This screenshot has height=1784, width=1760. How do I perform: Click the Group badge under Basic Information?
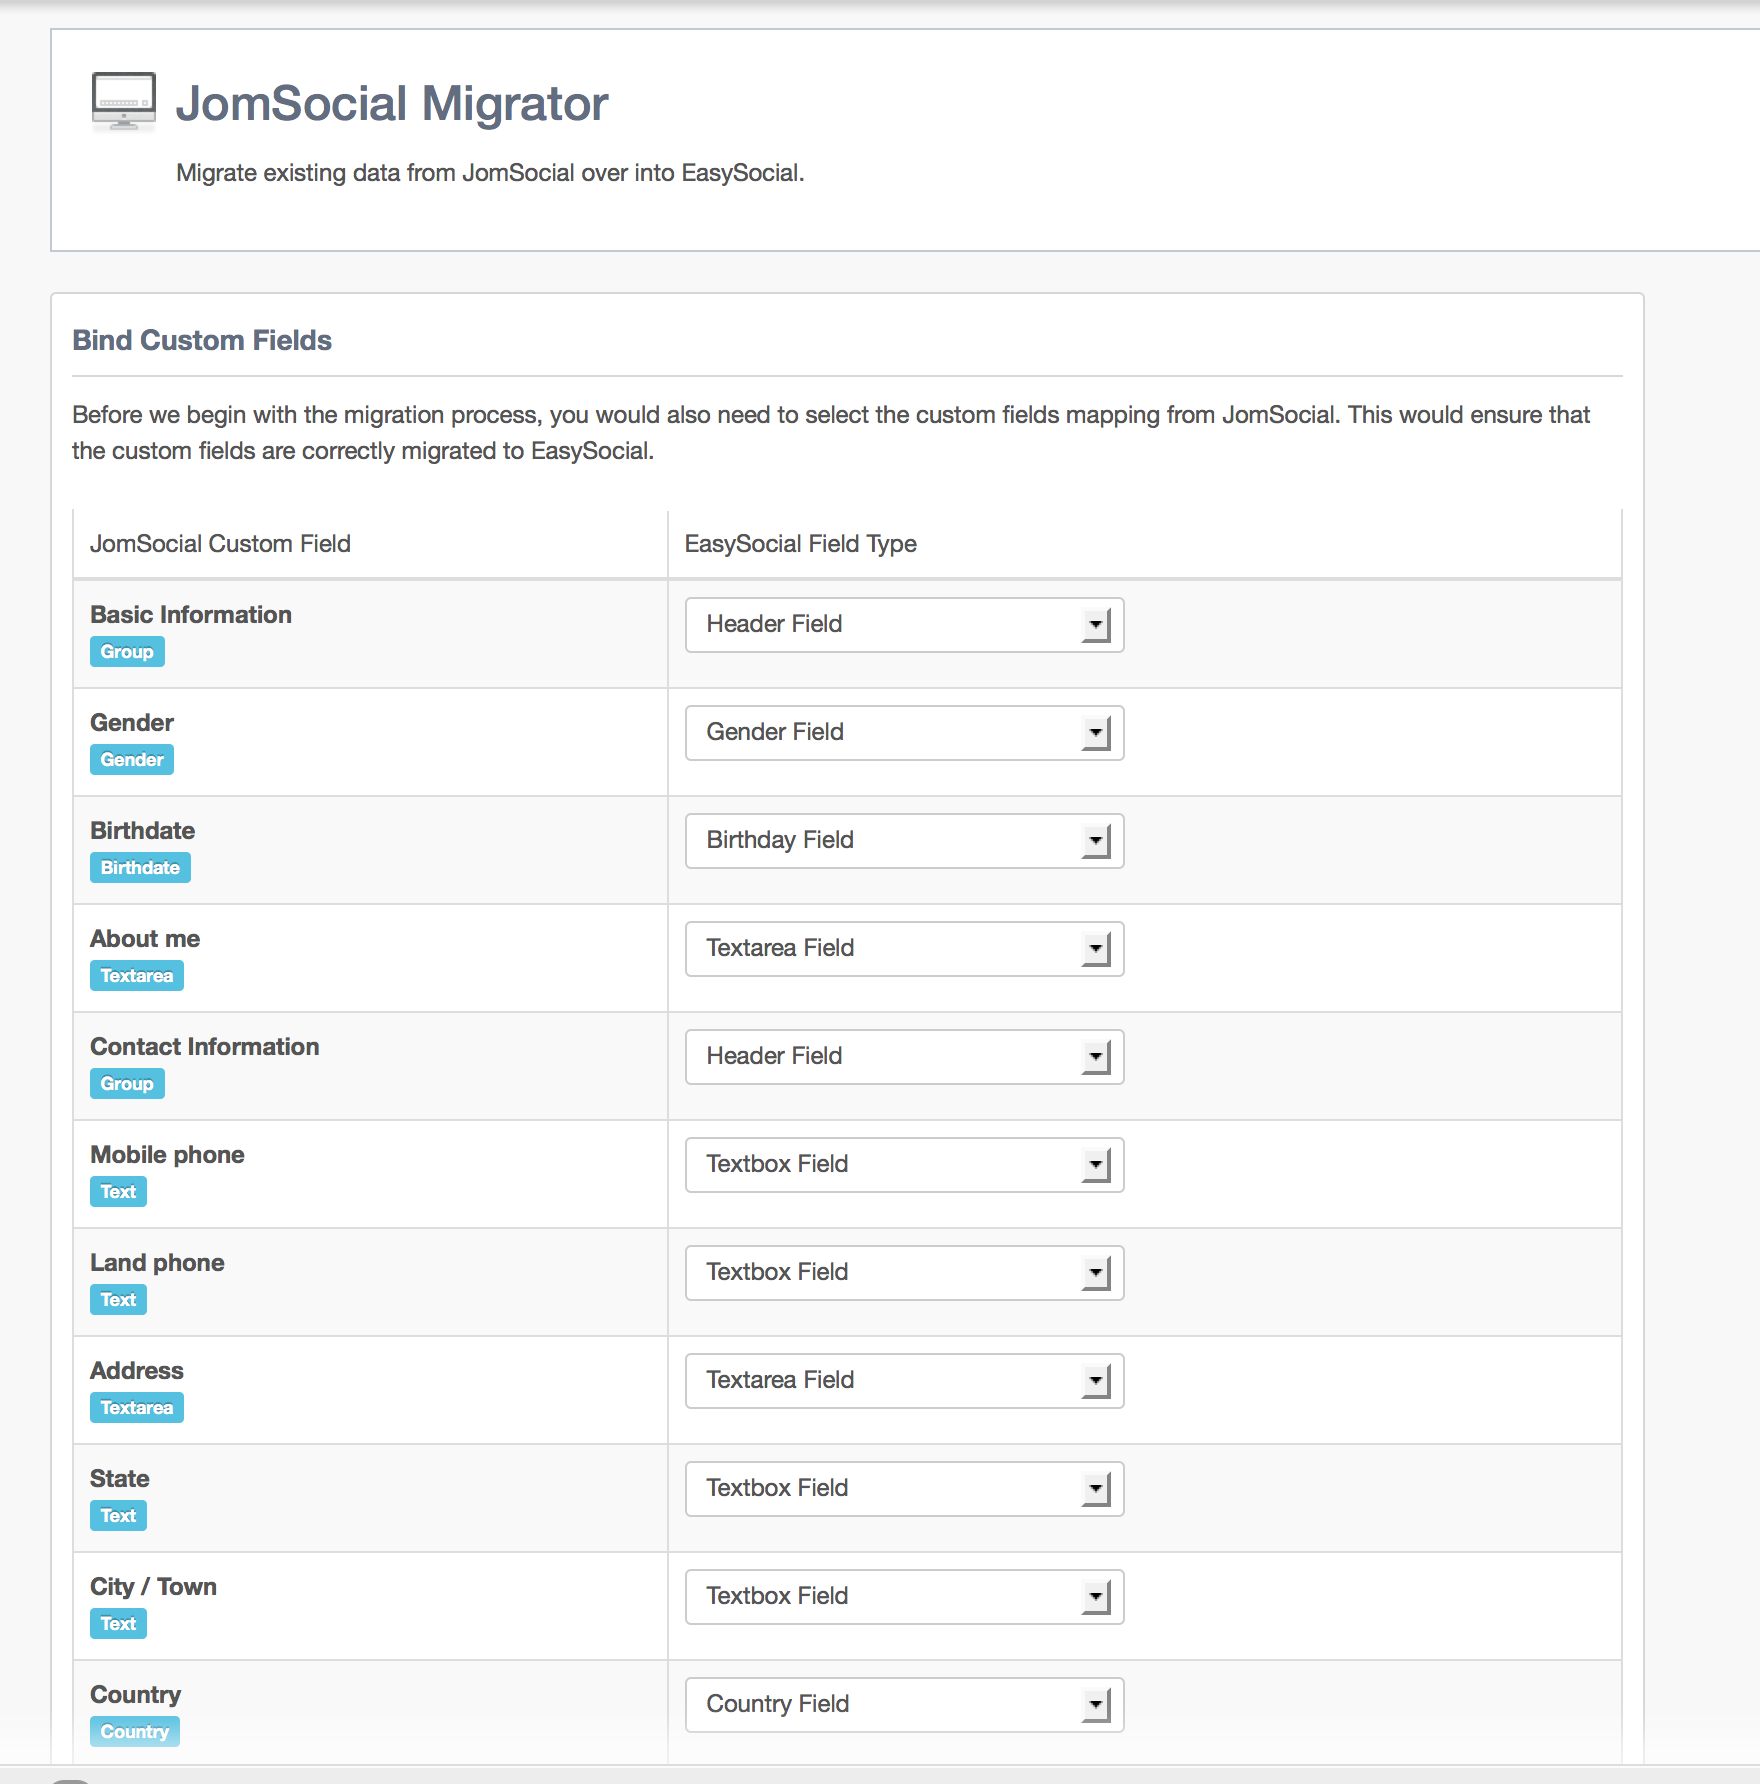(127, 652)
